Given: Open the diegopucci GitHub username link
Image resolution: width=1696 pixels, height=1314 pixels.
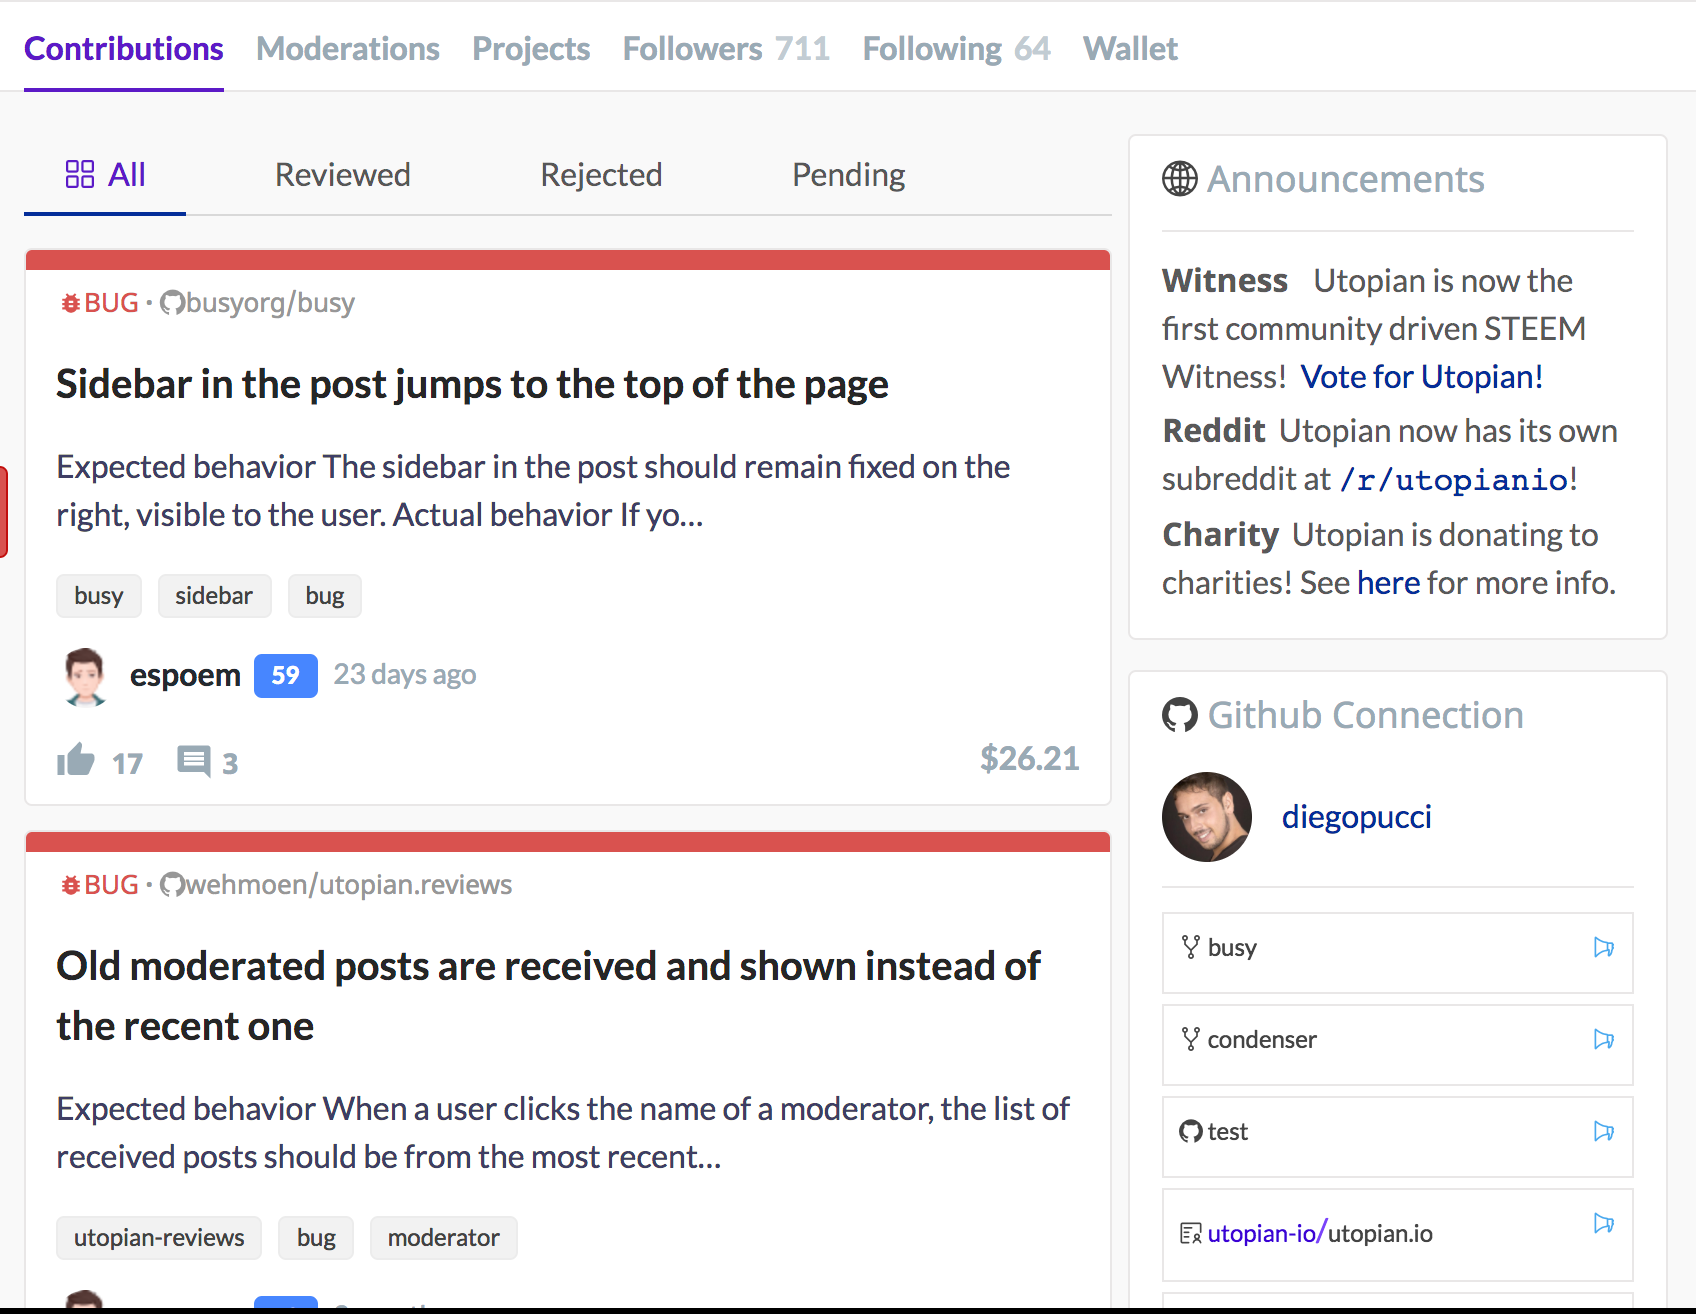Looking at the screenshot, I should coord(1357,817).
